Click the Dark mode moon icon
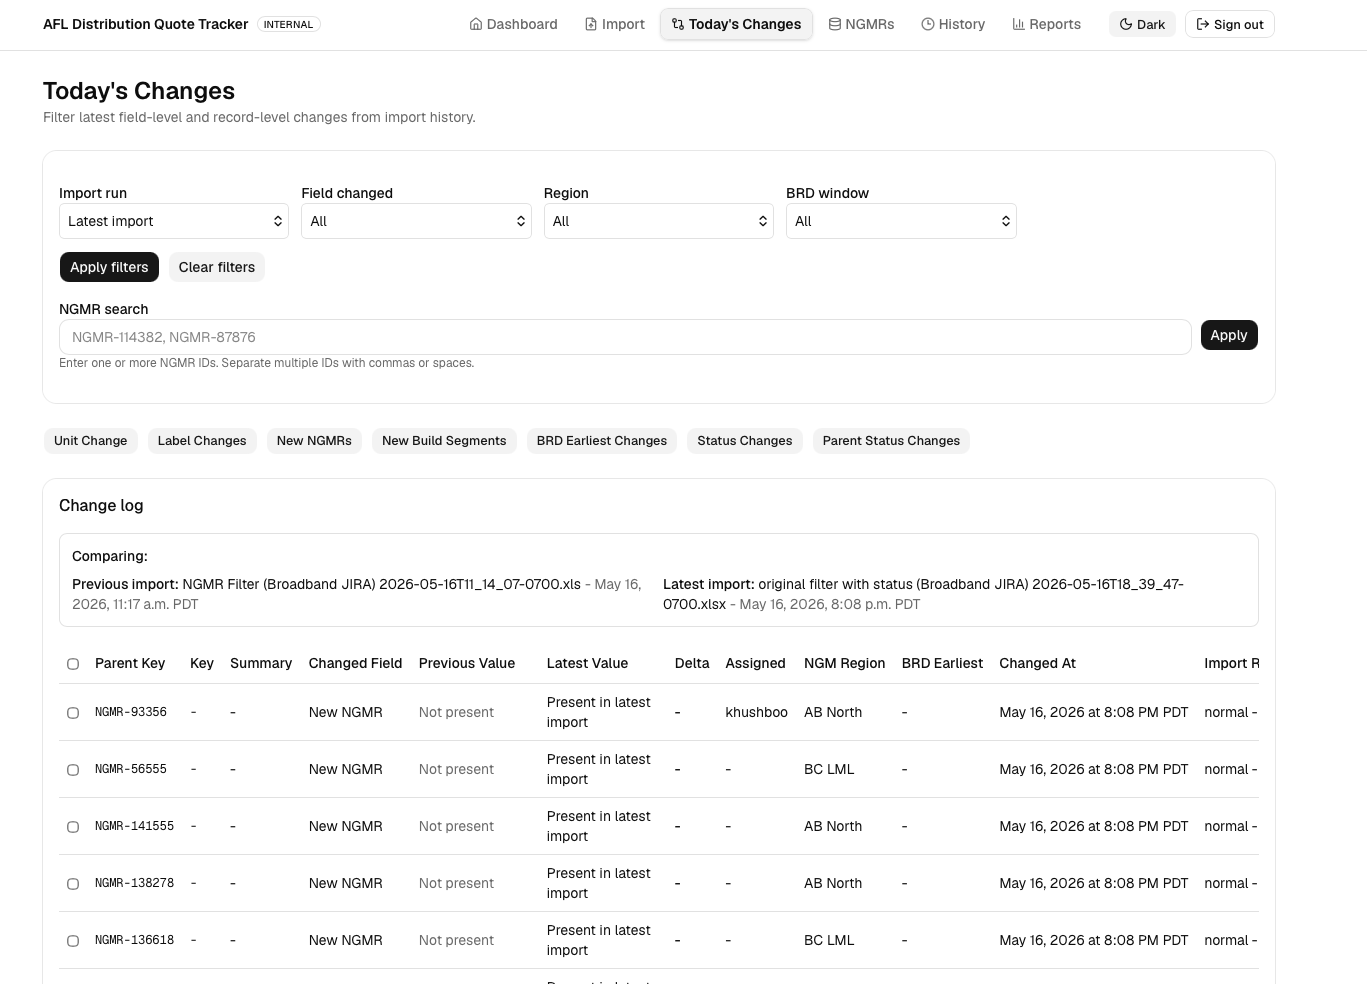This screenshot has width=1367, height=984. pyautogui.click(x=1126, y=24)
